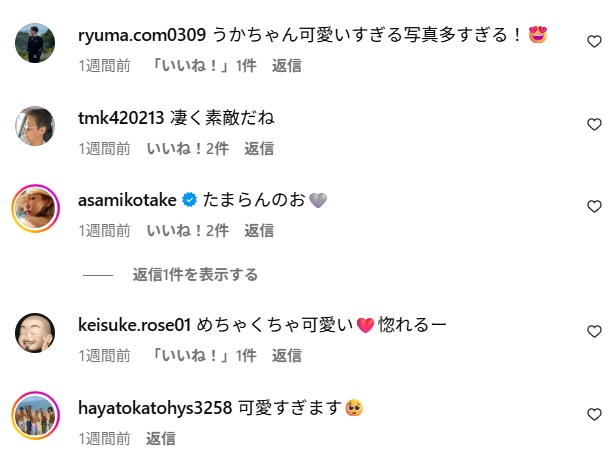The height and width of the screenshot is (458, 613).
Task: Reply to asamikotake's comment
Action: [x=259, y=231]
